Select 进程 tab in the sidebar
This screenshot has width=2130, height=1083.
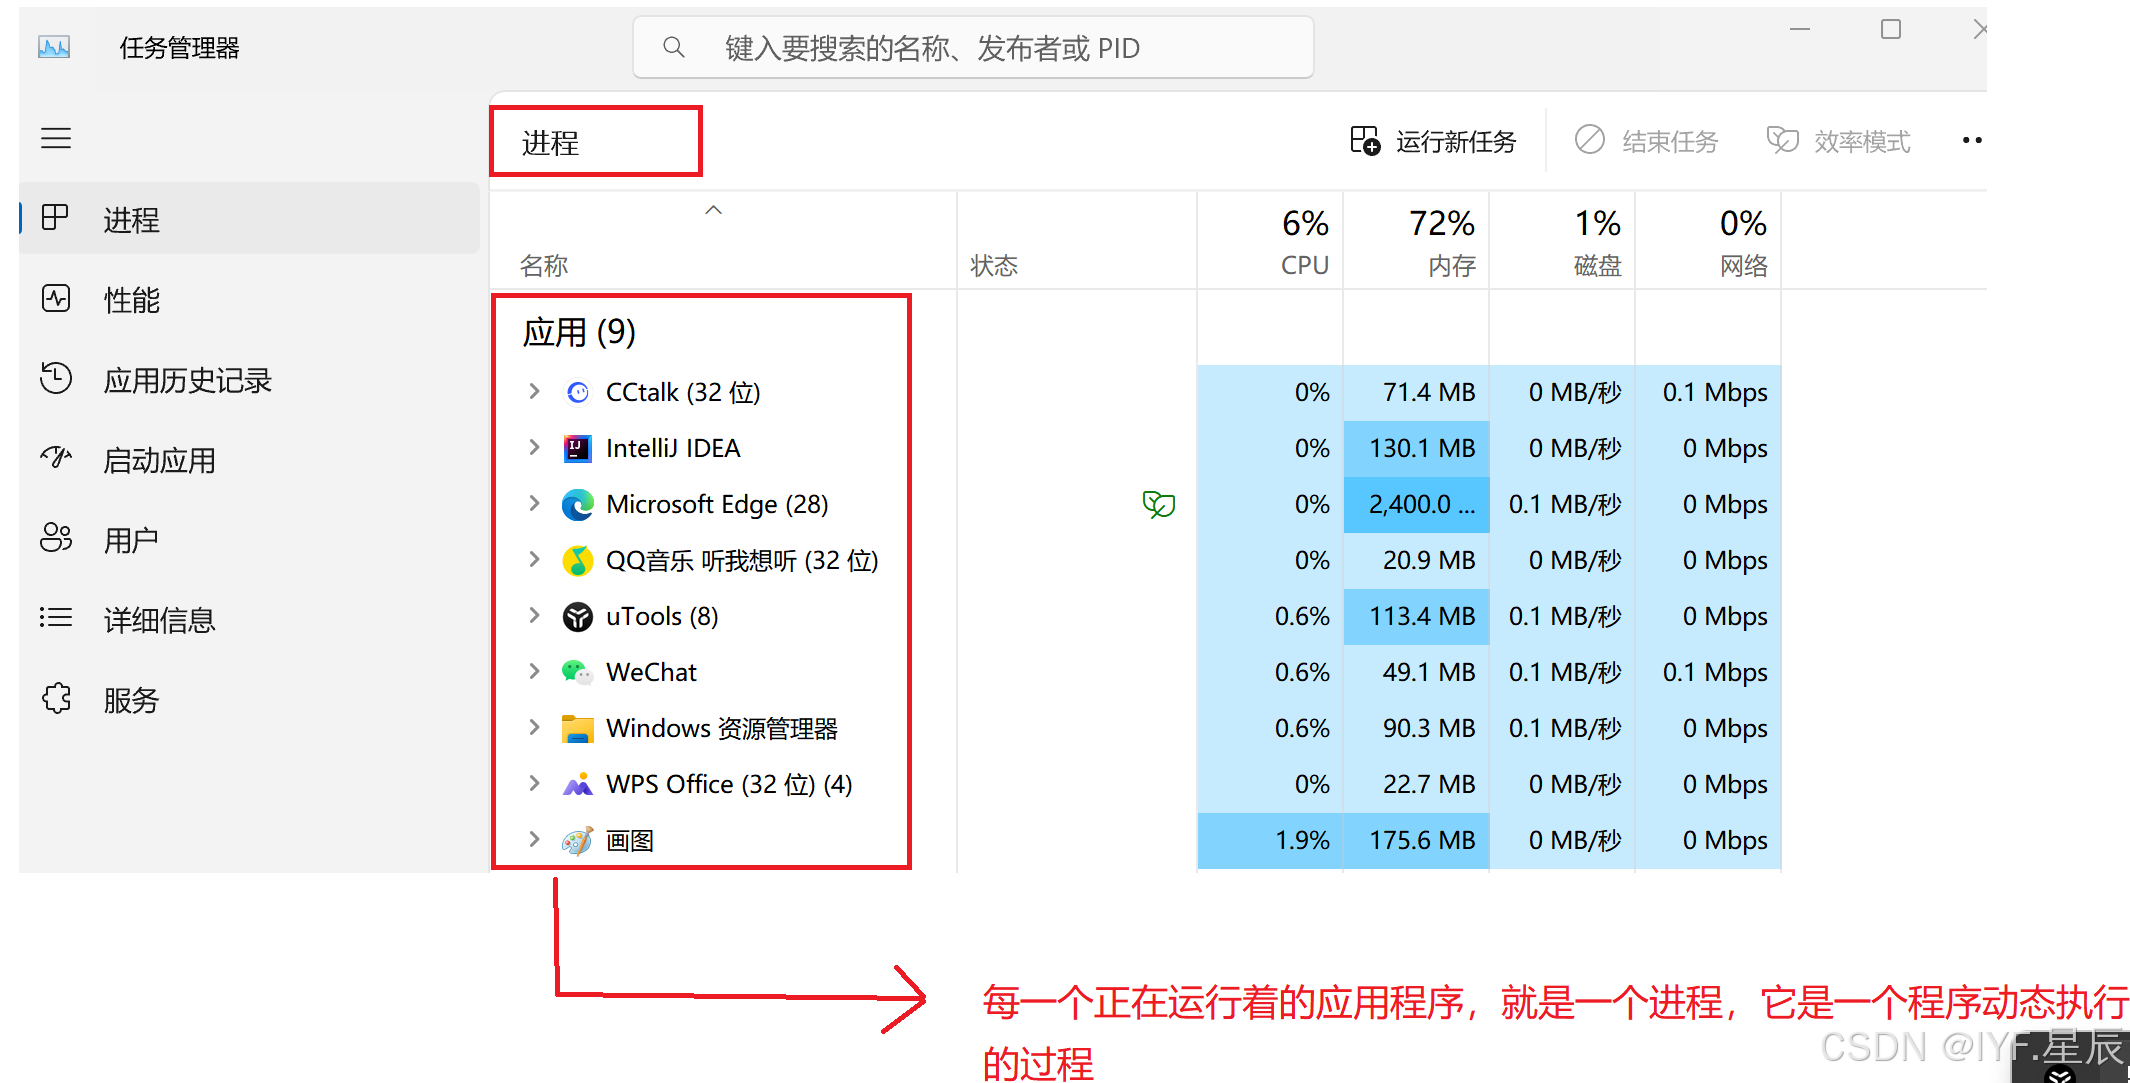click(x=131, y=220)
